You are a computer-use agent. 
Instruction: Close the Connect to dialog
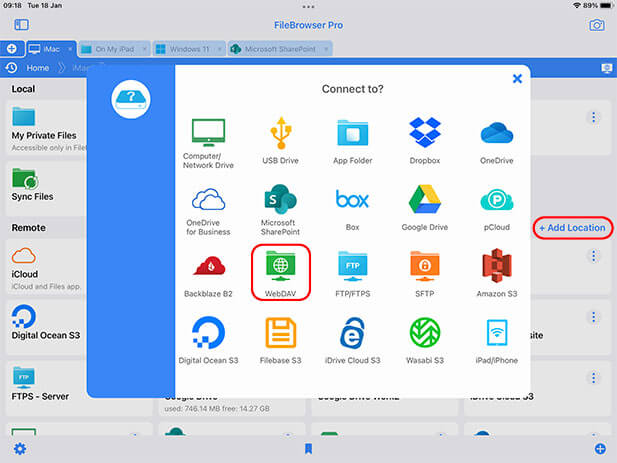point(517,79)
